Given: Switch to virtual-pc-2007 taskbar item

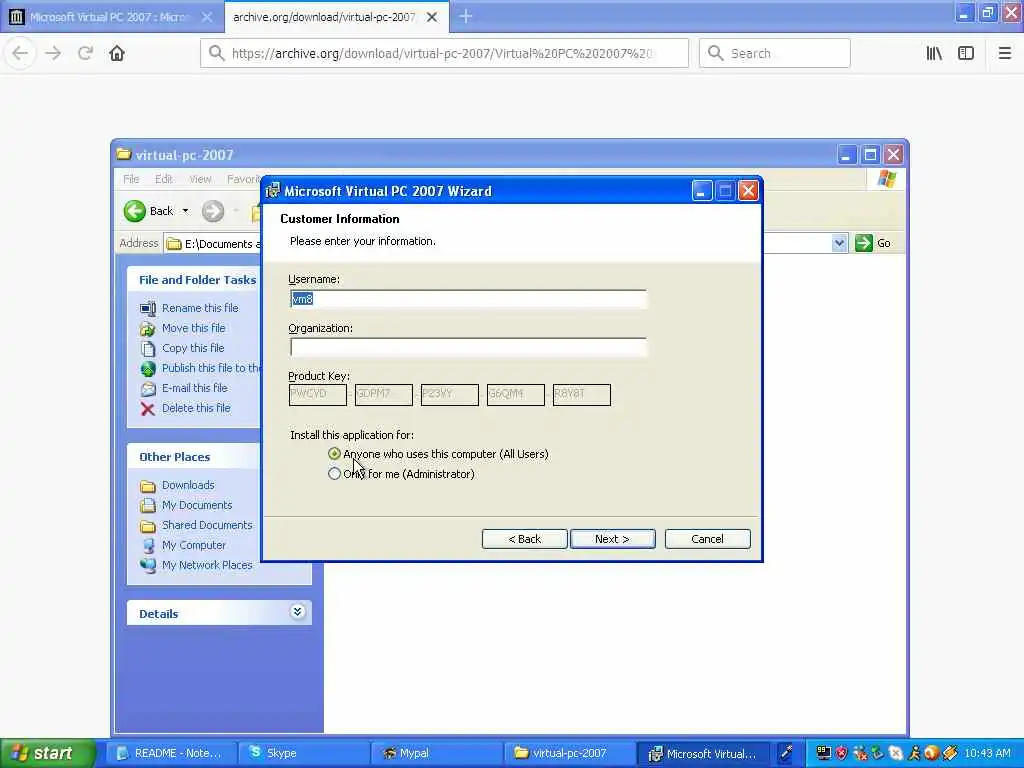Looking at the screenshot, I should (570, 753).
